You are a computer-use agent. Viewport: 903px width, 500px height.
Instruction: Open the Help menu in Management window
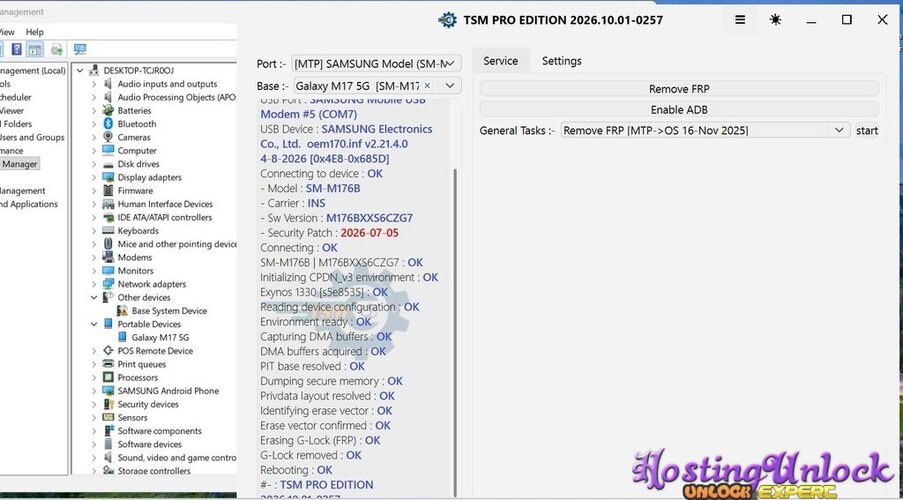35,32
